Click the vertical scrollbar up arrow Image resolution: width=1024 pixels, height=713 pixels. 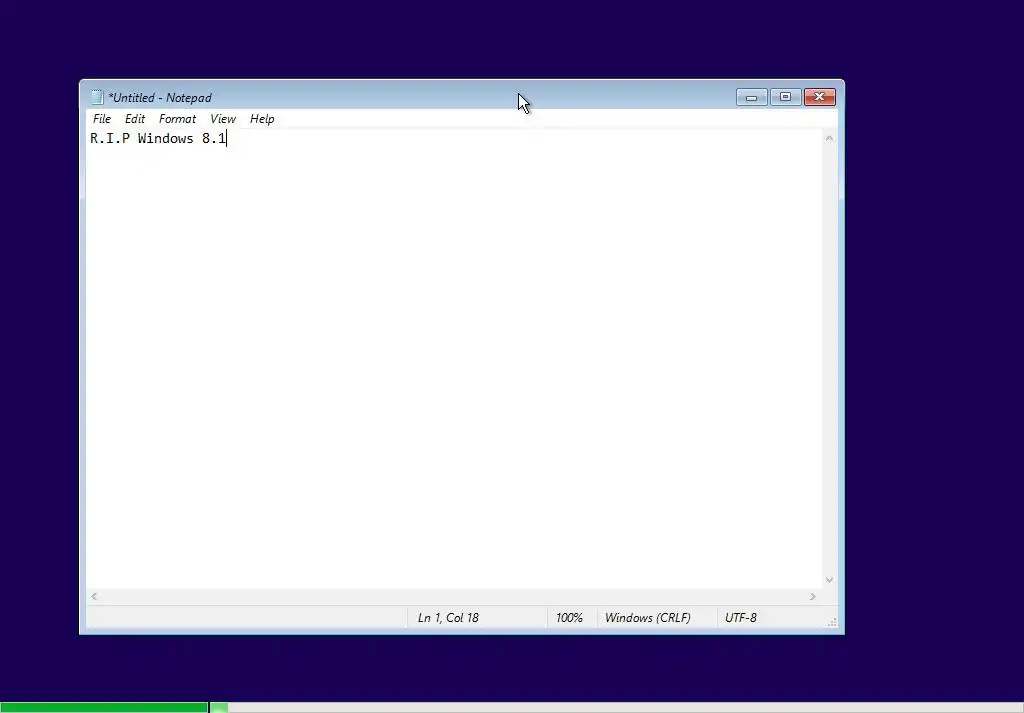(829, 138)
